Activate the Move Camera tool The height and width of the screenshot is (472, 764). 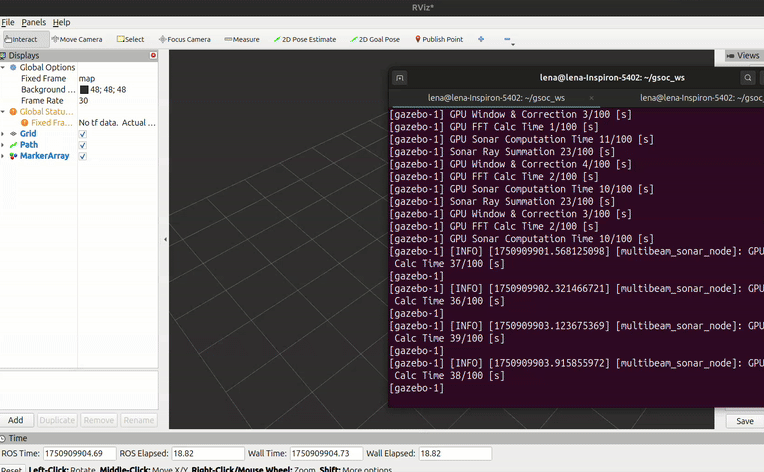point(77,39)
